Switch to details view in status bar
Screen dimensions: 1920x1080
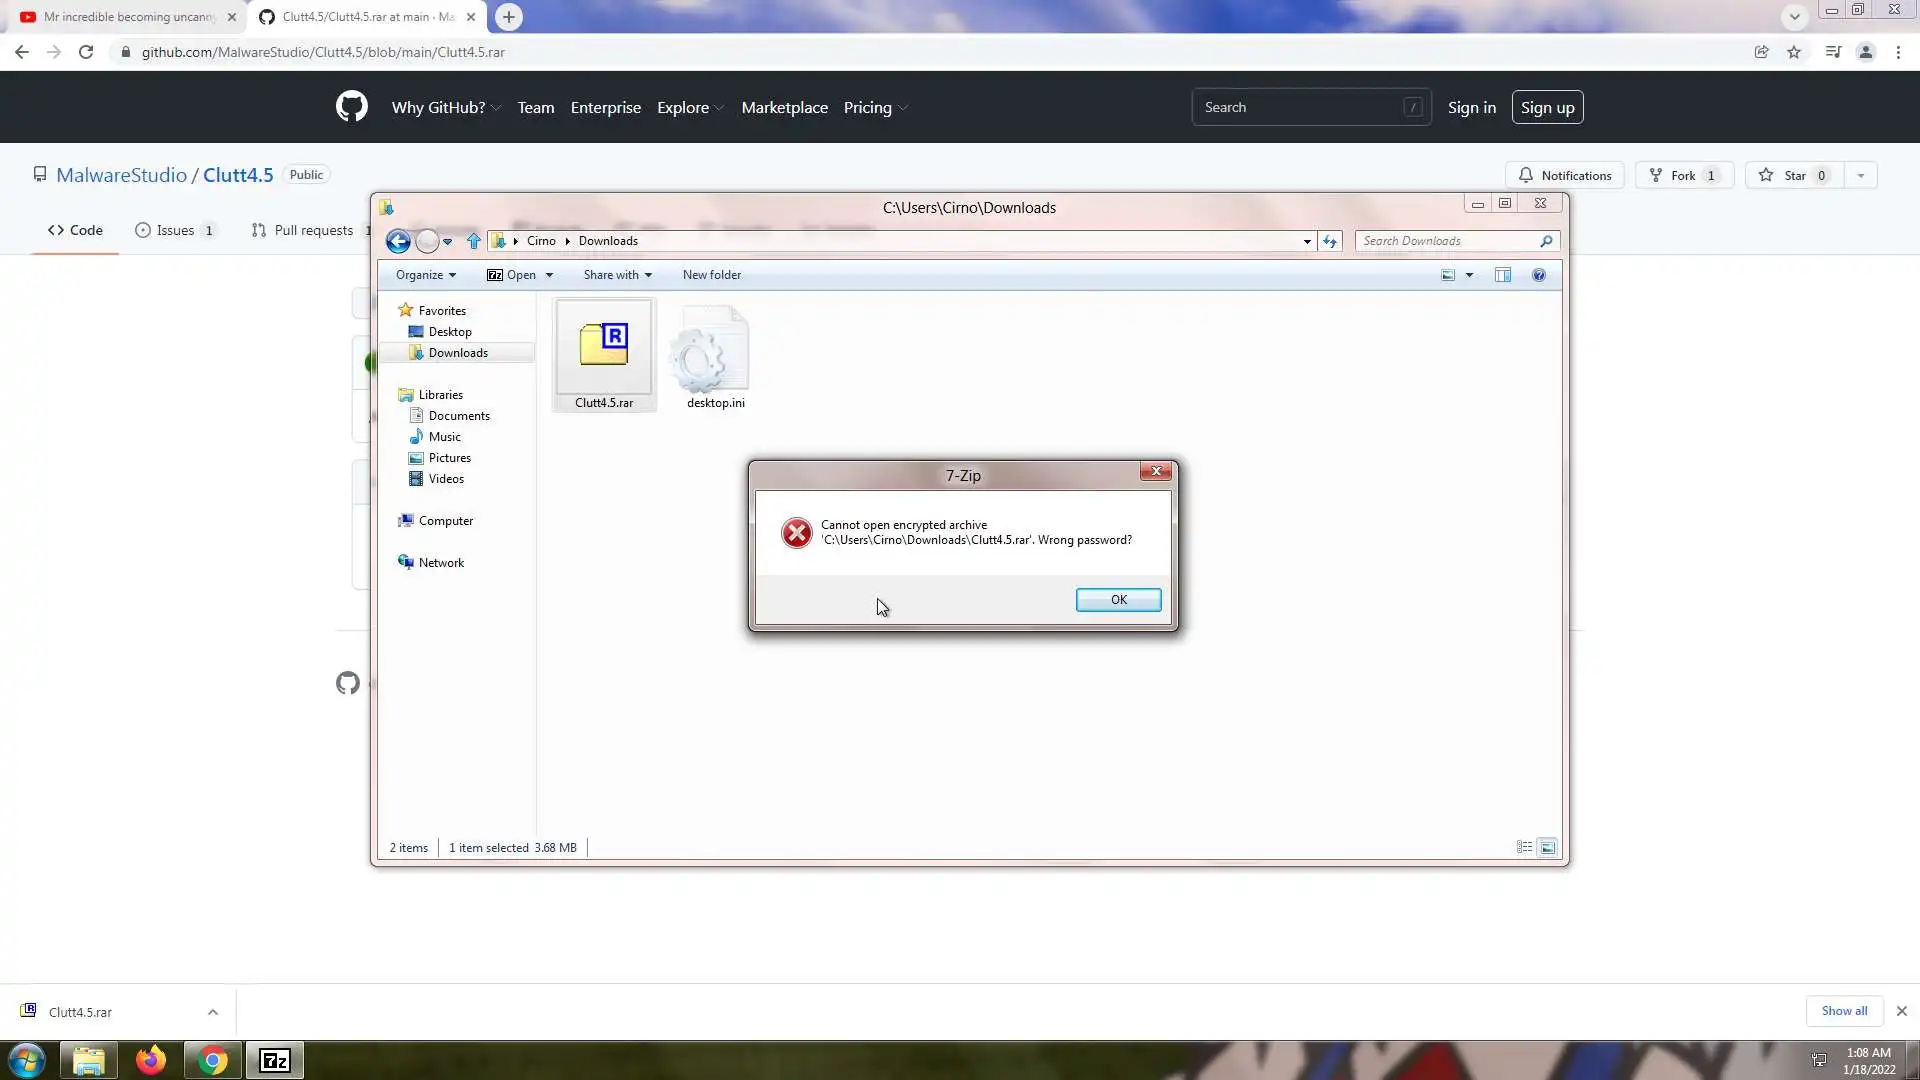pos(1524,848)
